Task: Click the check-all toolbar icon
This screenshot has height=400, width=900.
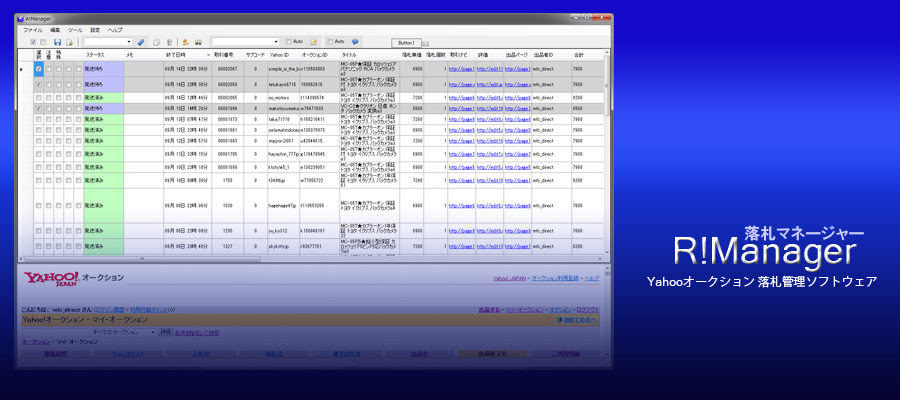Action: pos(33,42)
